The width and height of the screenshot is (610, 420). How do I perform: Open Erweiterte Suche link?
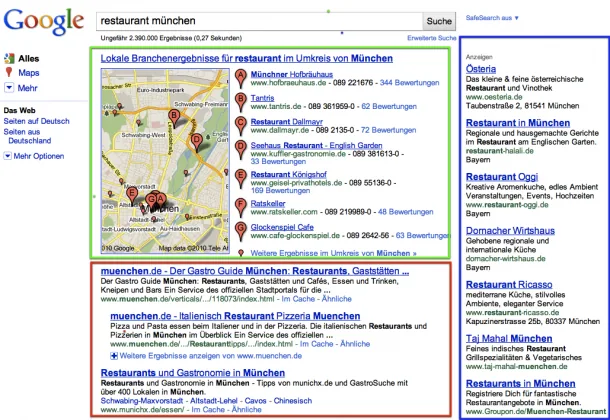click(x=431, y=38)
